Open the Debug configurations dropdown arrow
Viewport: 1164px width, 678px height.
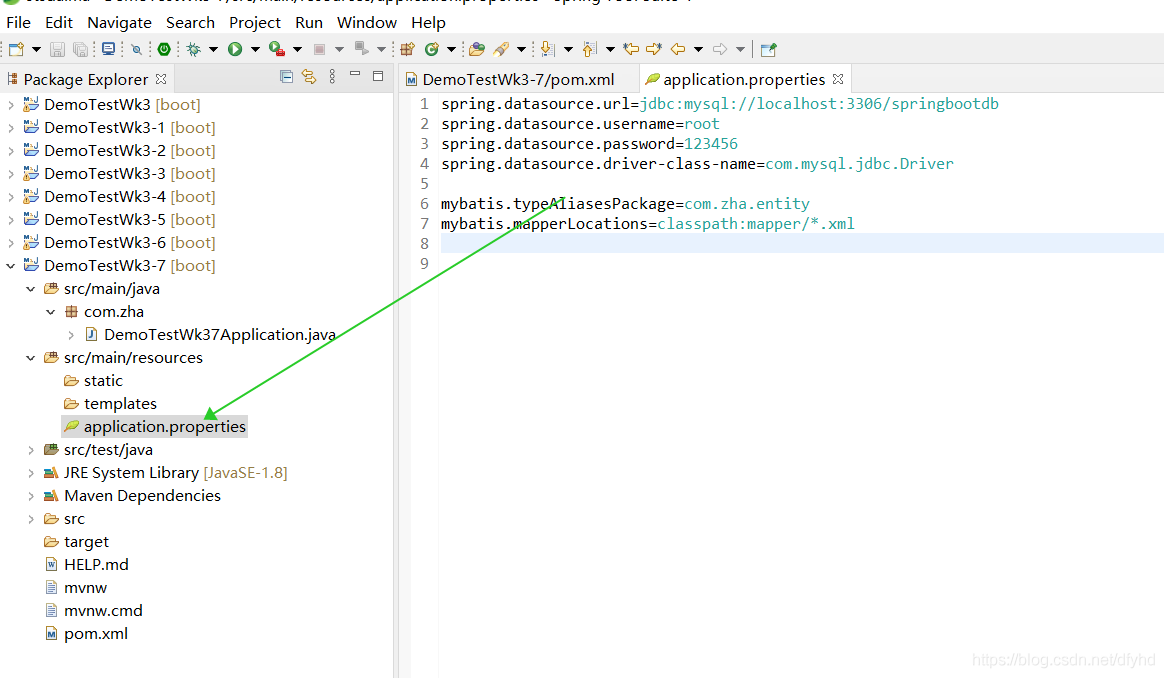point(213,50)
